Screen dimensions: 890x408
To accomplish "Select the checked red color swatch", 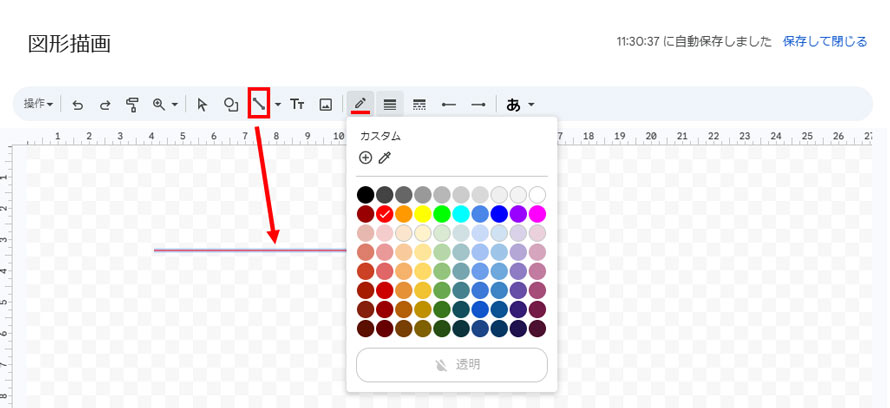I will [x=385, y=214].
